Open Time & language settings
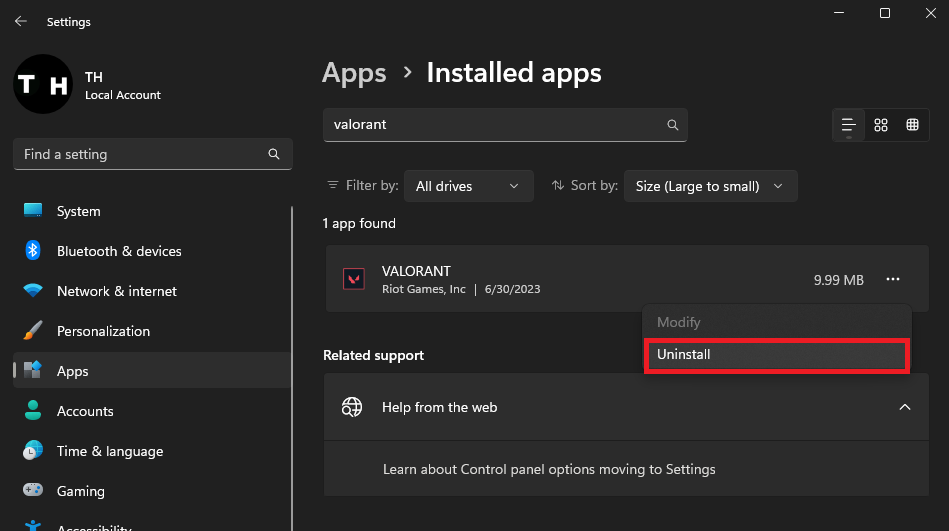This screenshot has width=949, height=531. [x=109, y=451]
